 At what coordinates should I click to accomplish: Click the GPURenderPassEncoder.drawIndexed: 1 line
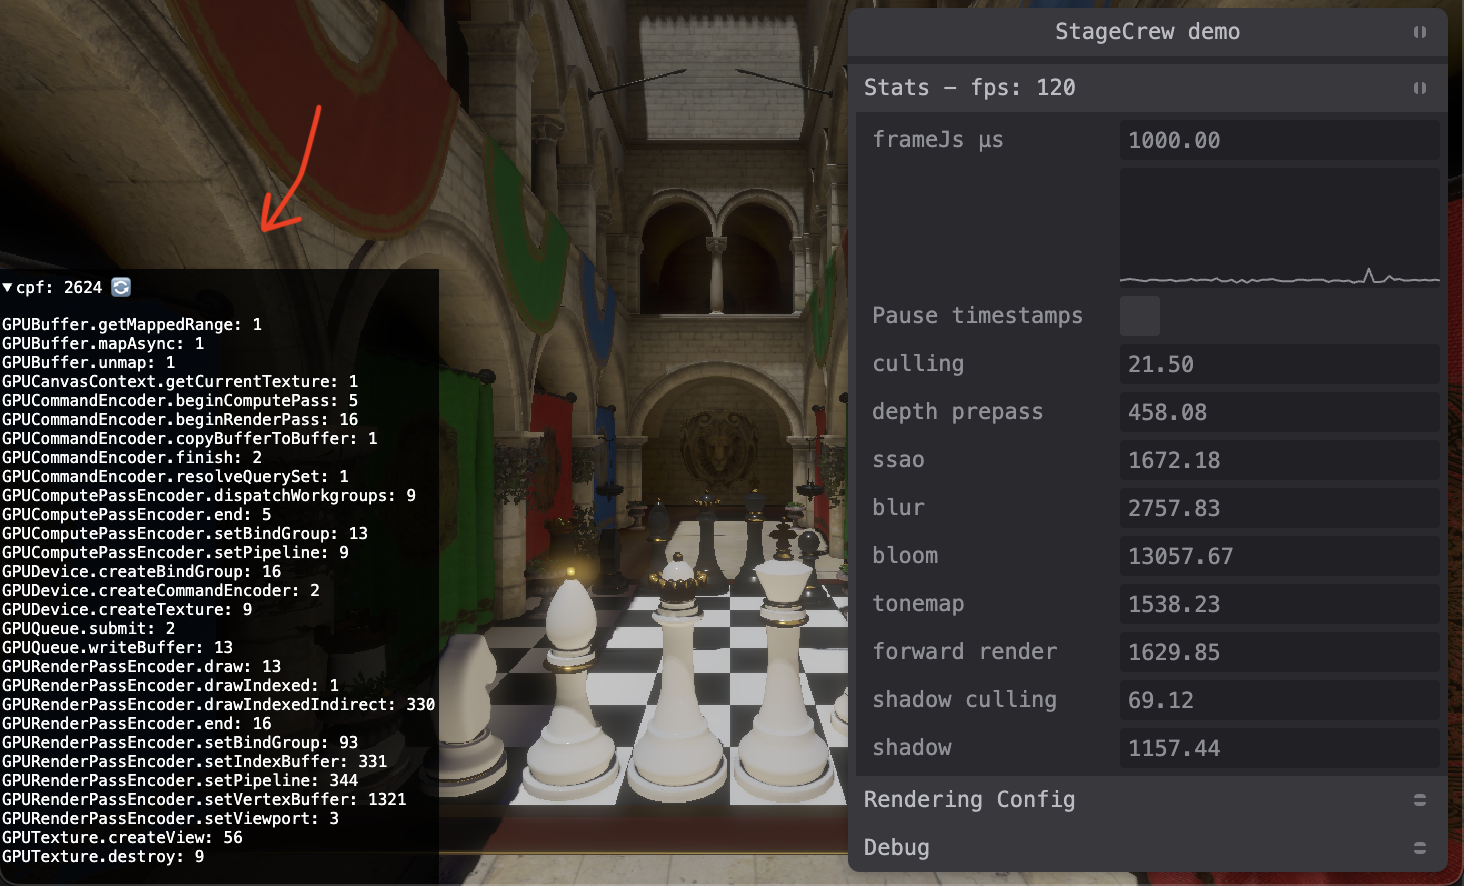170,685
